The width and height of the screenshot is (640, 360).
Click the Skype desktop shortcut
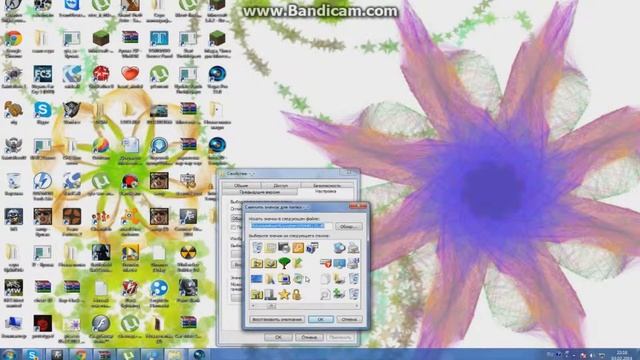(x=42, y=111)
